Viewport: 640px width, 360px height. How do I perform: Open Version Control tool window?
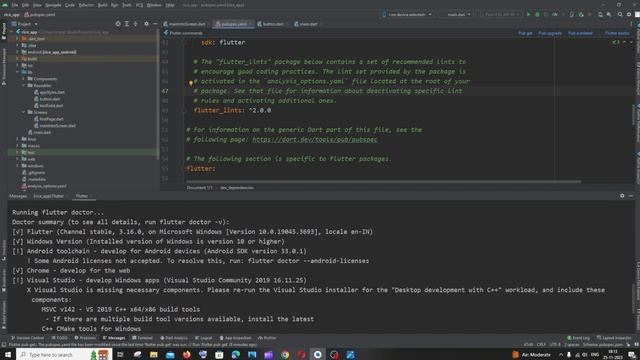coord(27,338)
